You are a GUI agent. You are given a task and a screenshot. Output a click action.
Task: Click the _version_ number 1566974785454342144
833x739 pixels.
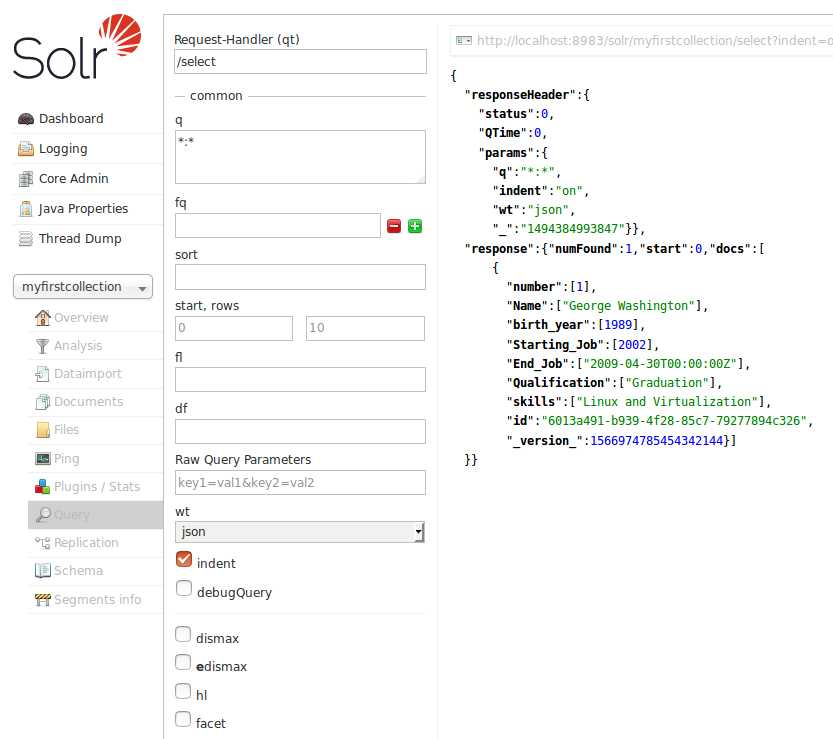pos(657,441)
